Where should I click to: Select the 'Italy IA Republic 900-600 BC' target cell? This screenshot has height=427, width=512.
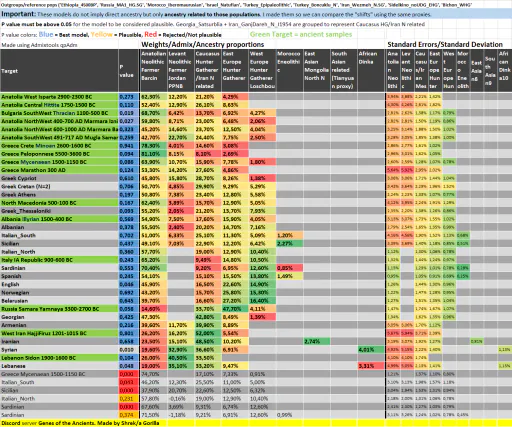(59, 260)
